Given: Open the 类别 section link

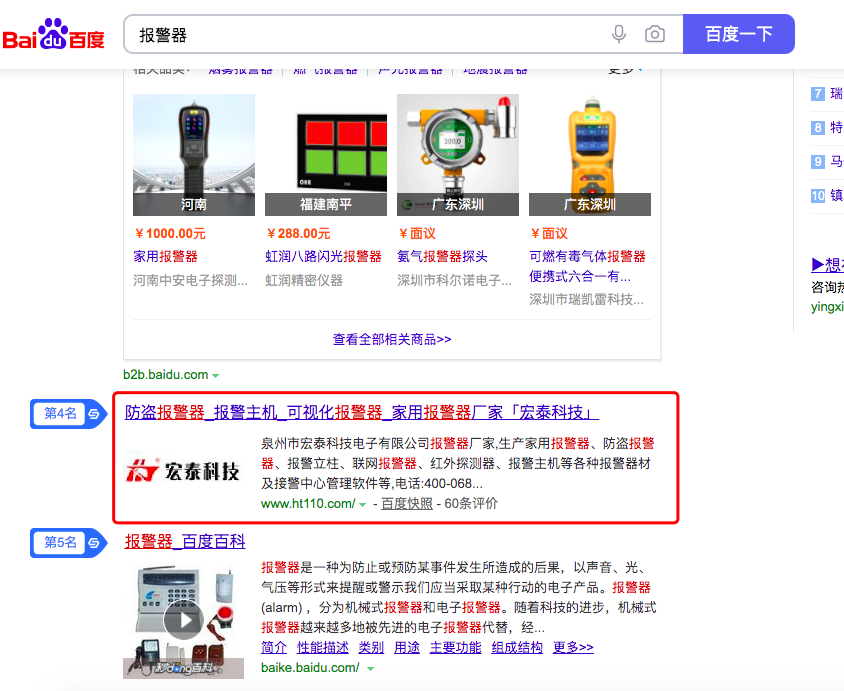Looking at the screenshot, I should 371,647.
